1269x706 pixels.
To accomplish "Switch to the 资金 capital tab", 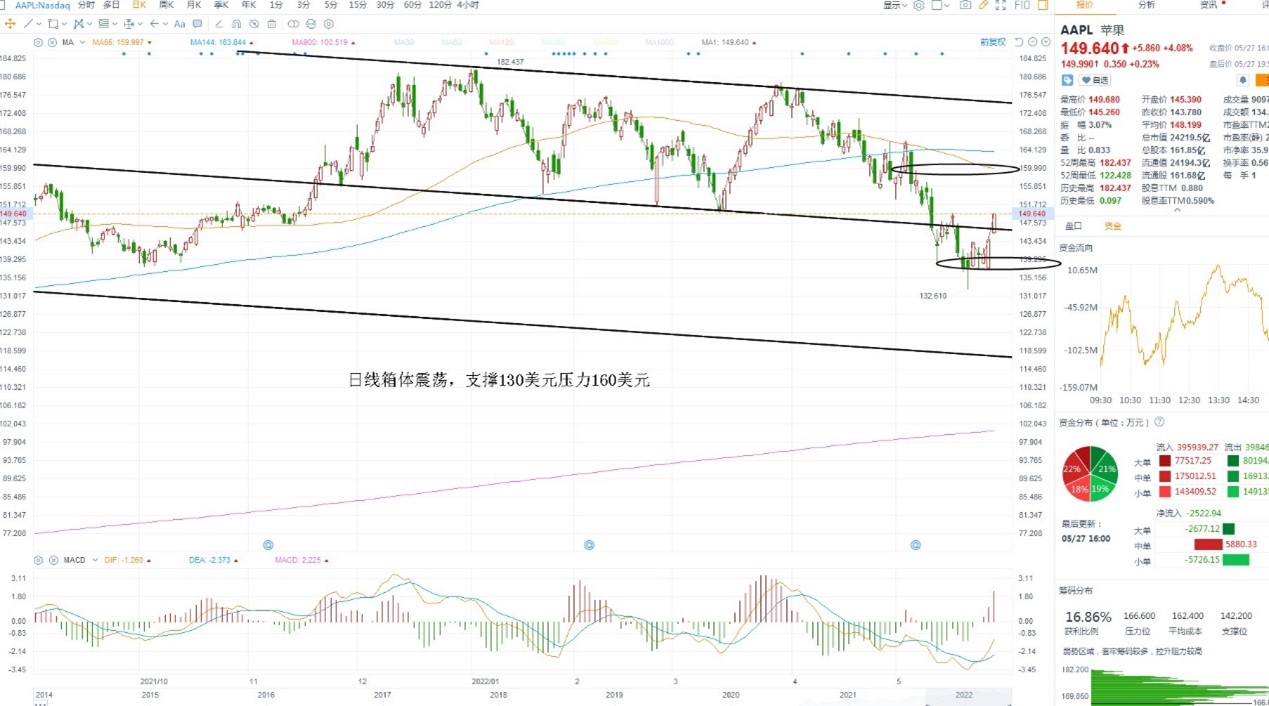I will [x=1112, y=227].
